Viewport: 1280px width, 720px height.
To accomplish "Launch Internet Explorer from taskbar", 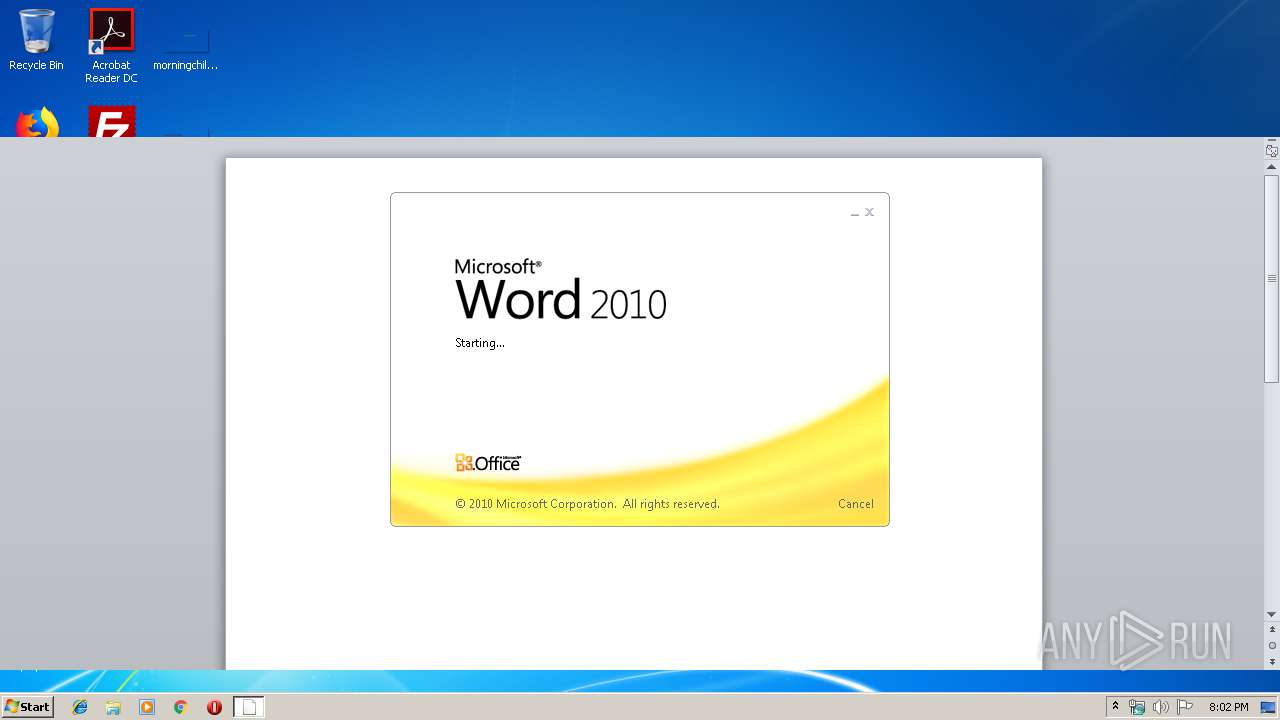I will pos(80,707).
